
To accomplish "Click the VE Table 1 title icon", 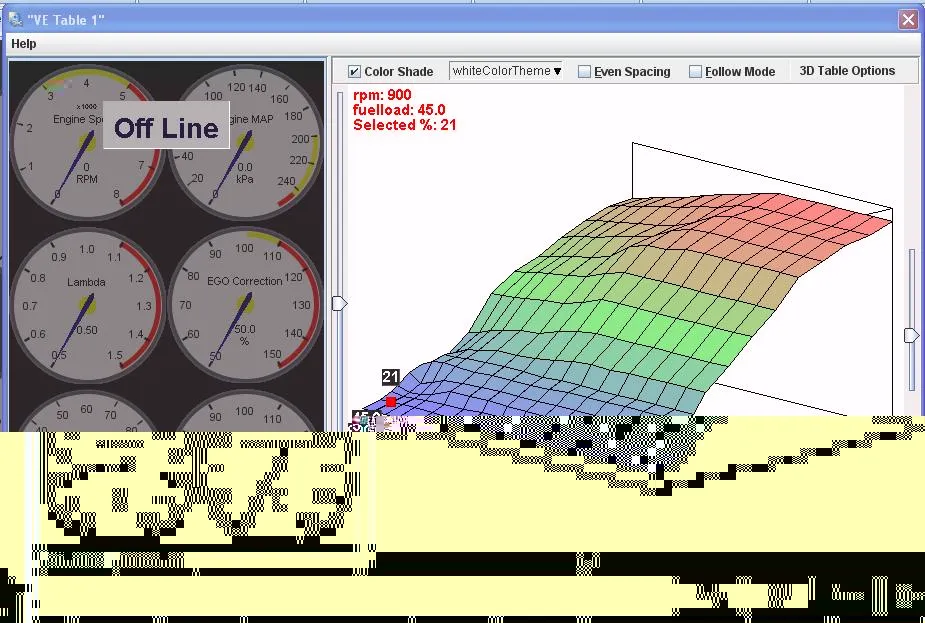I will pos(16,20).
